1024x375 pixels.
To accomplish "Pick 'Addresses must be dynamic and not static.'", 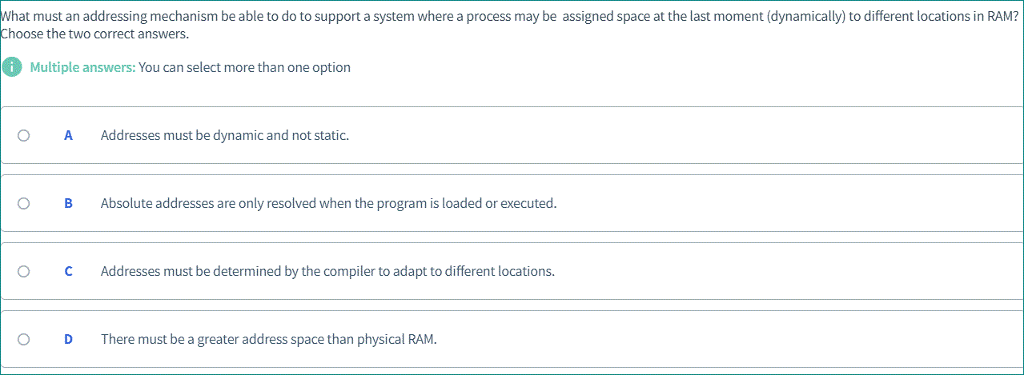I will [x=225, y=136].
